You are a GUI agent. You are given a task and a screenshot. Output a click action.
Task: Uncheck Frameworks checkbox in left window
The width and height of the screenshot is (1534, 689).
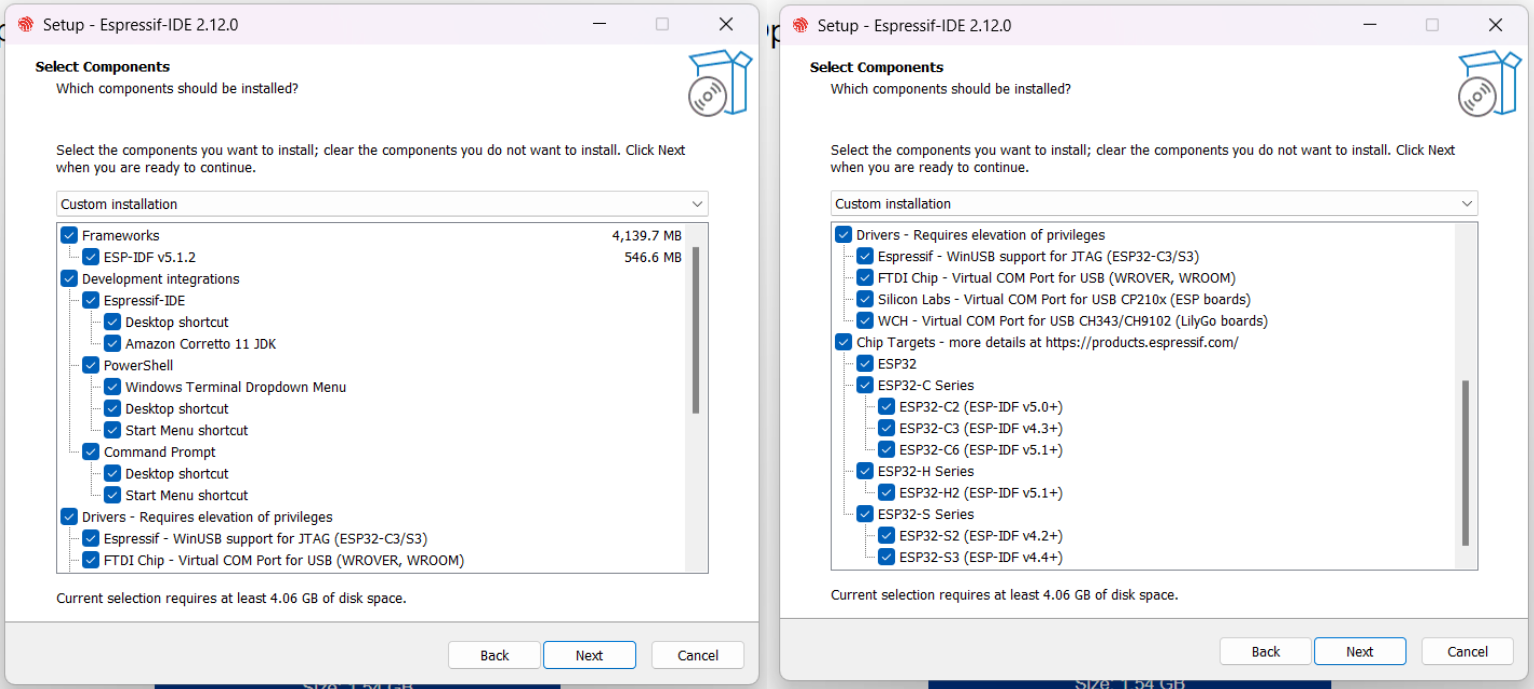[x=69, y=236]
